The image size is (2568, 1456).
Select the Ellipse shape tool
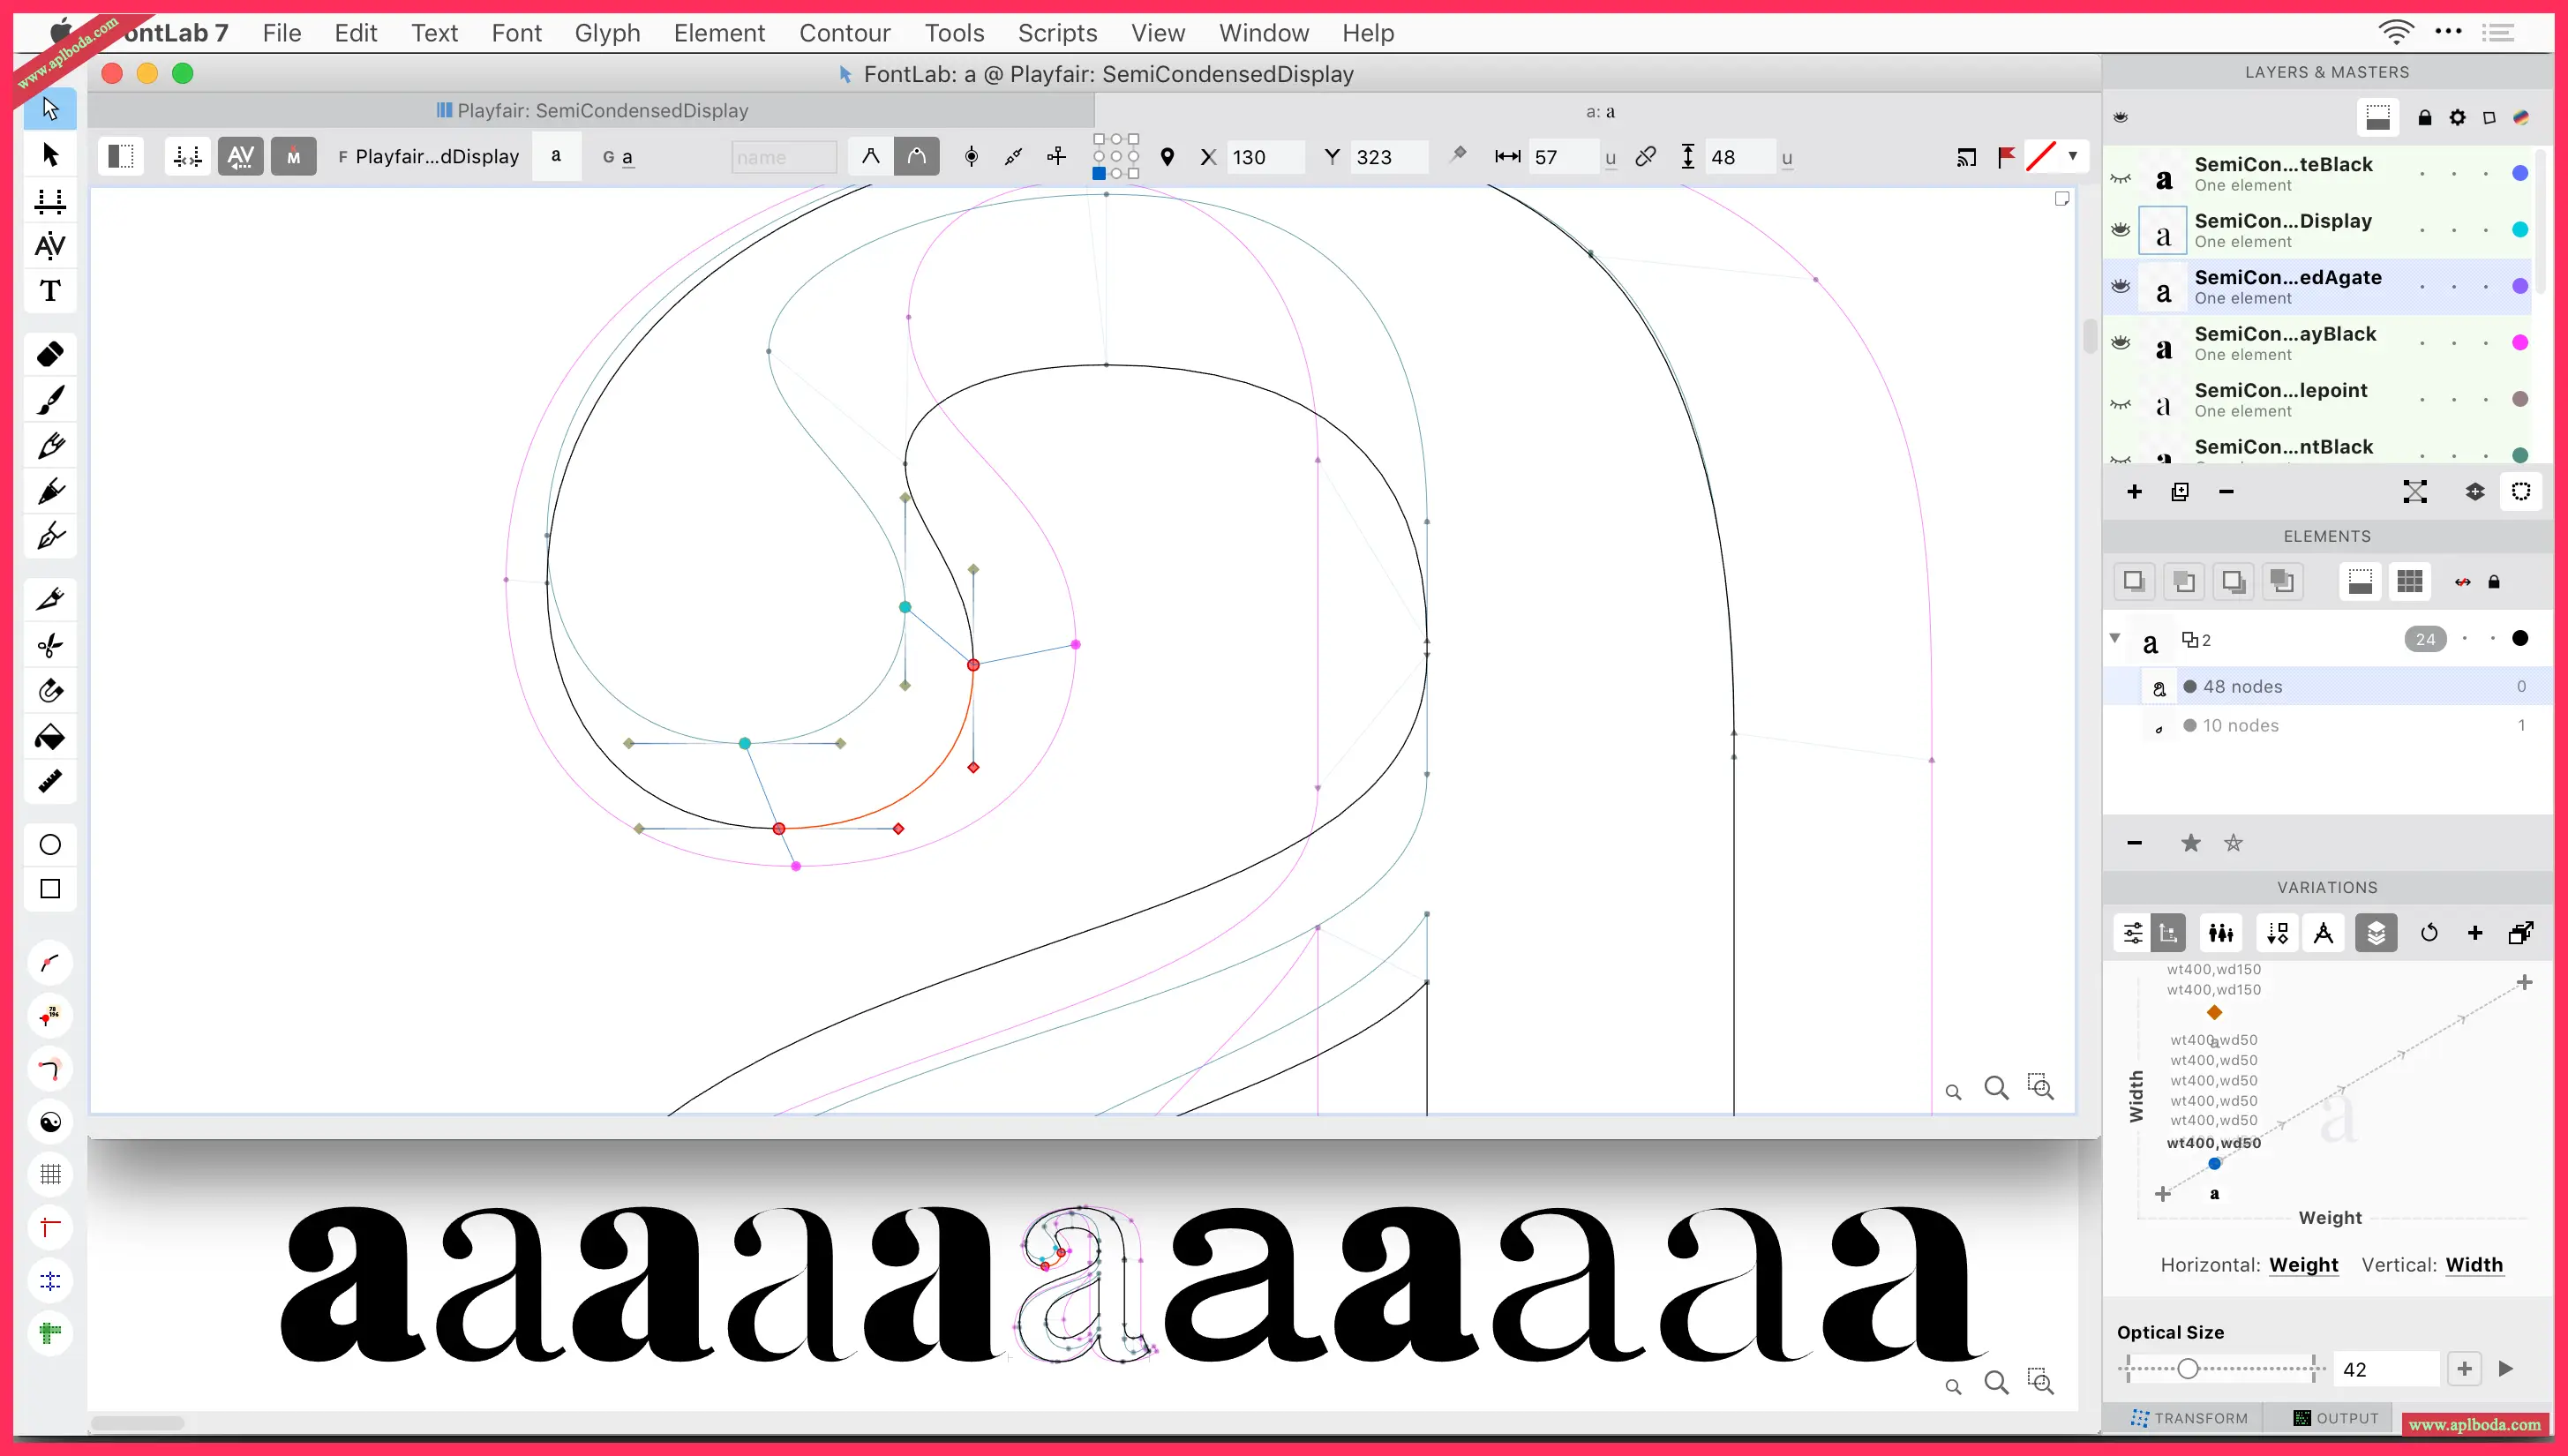coord(50,844)
